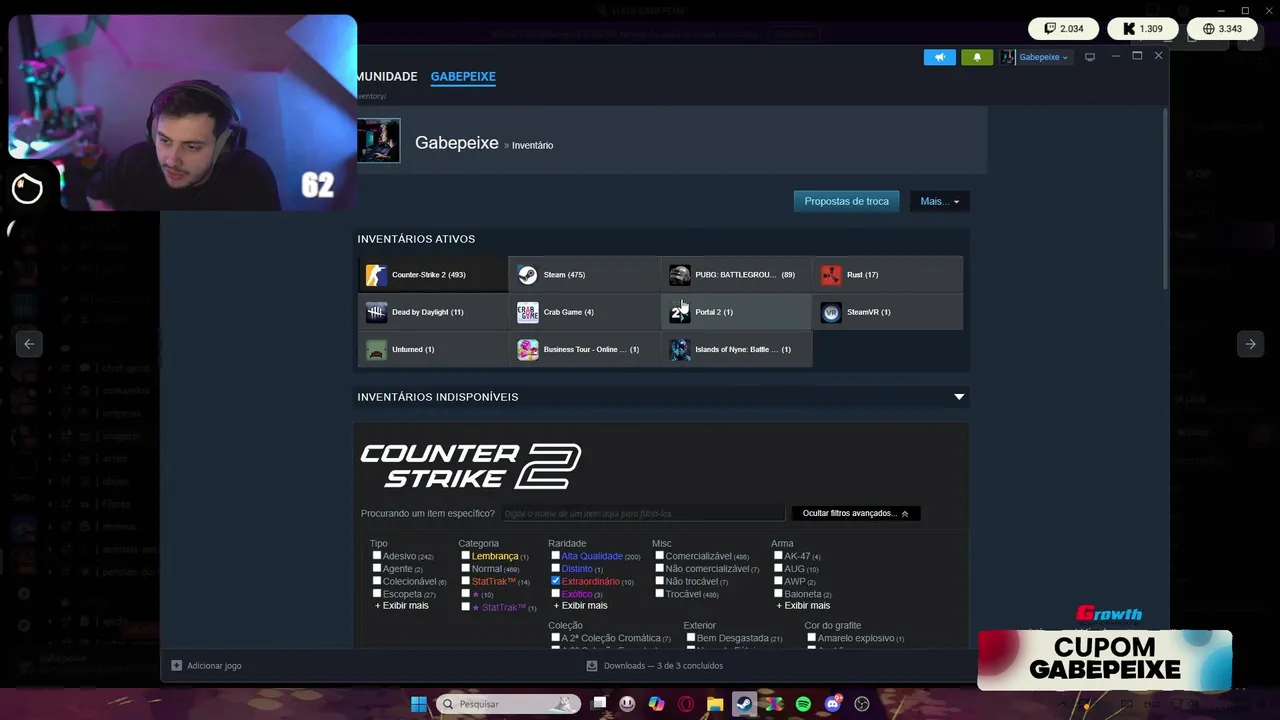Click the 2.034 viewer count badge
Screen dimensions: 1280x720
[1063, 29]
